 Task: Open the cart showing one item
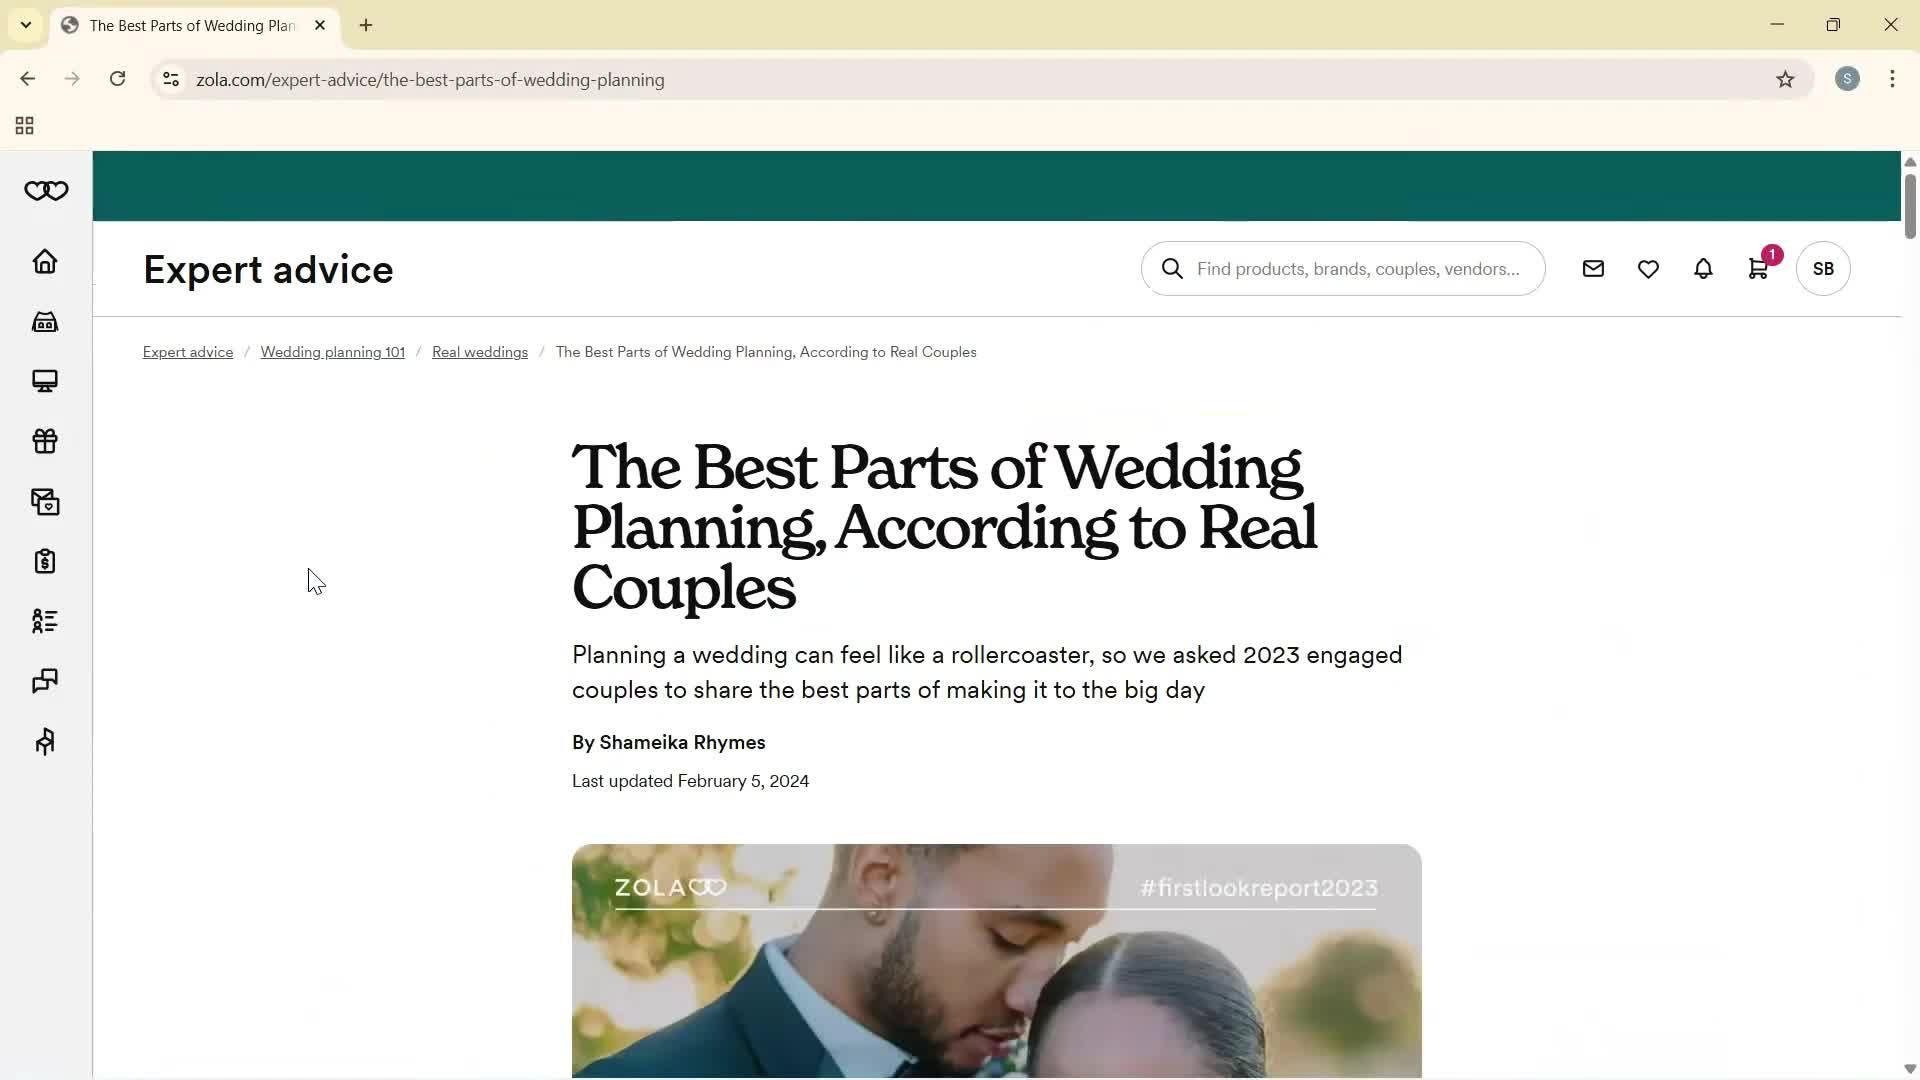pos(1758,268)
